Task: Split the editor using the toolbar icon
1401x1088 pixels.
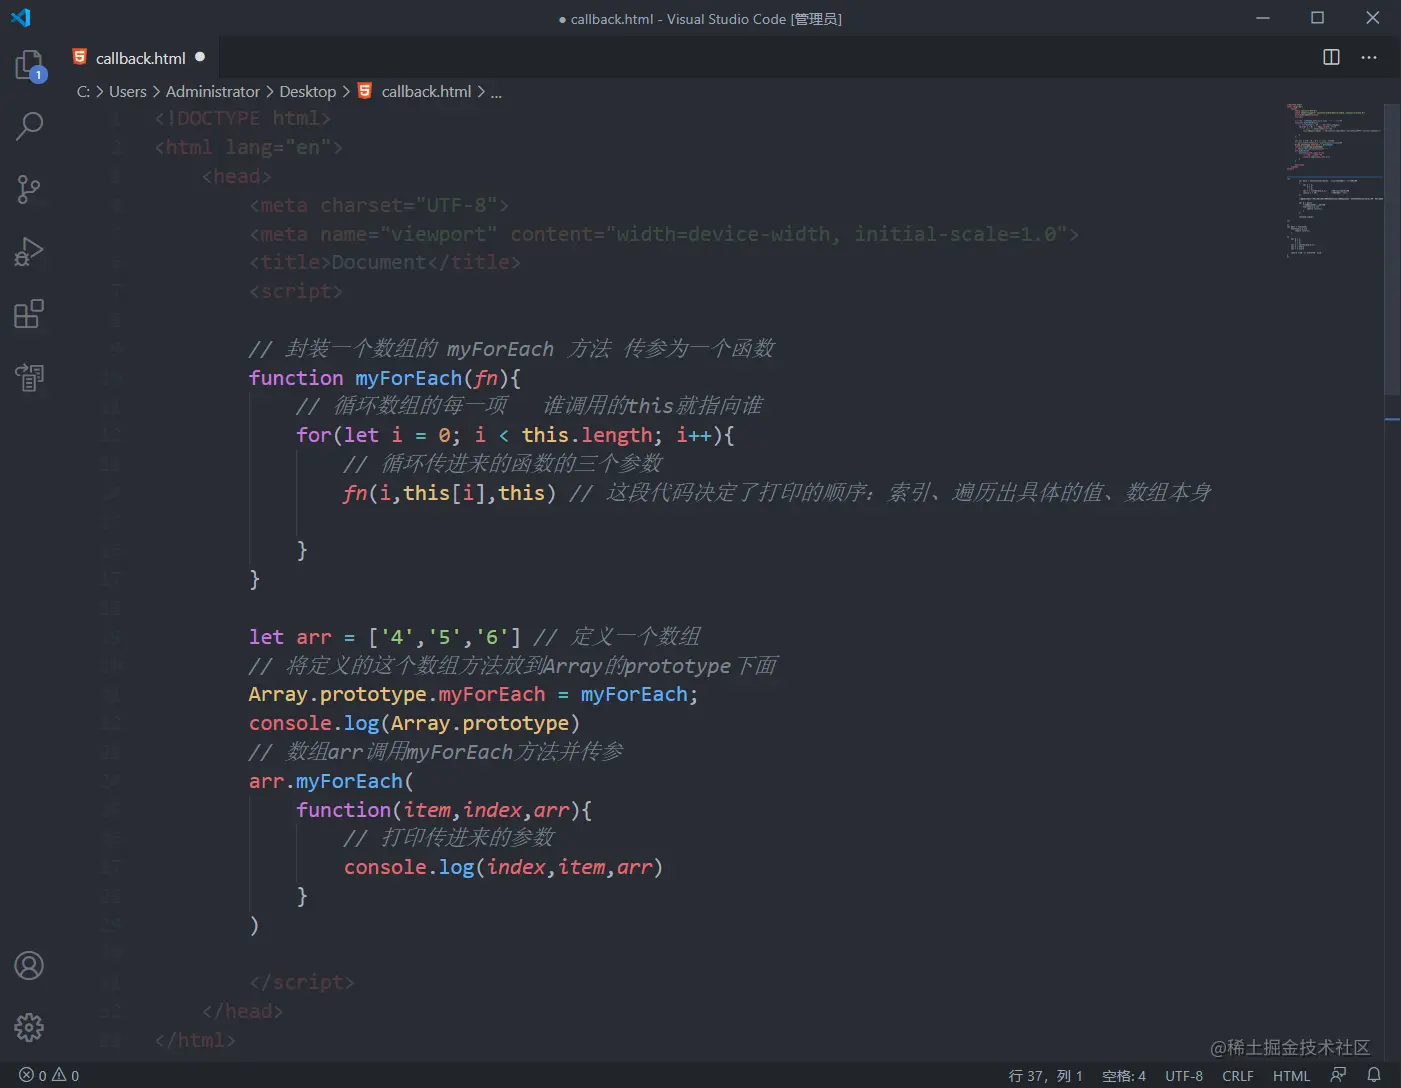Action: coord(1330,57)
